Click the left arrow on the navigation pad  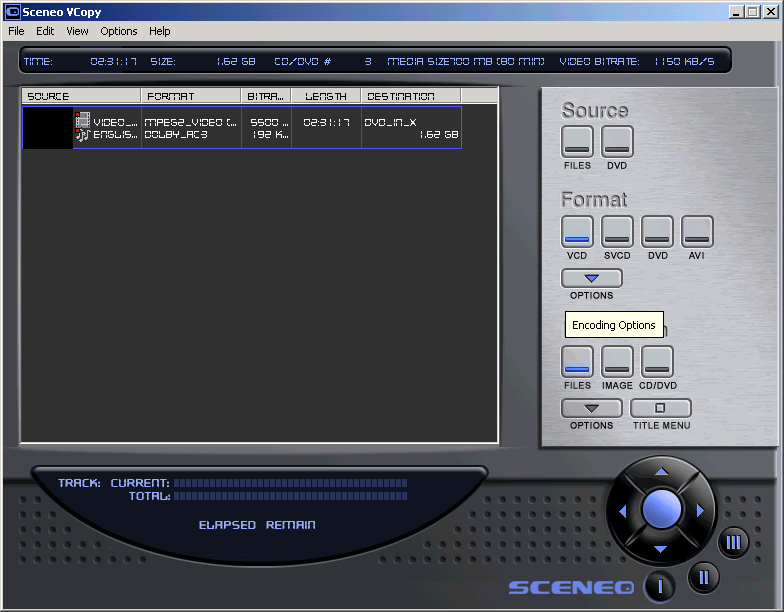[622, 511]
